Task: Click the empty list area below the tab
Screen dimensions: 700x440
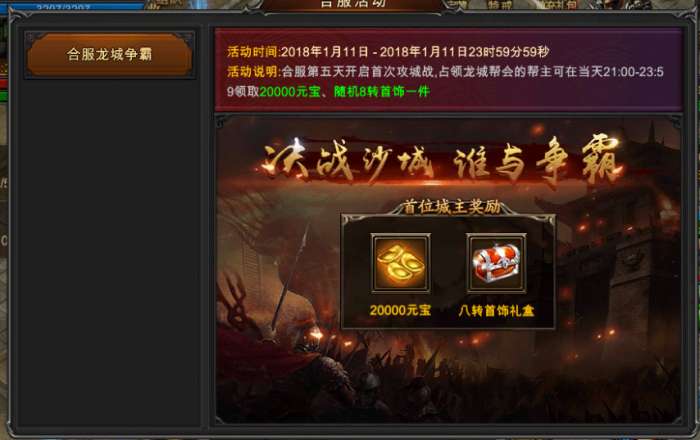Action: pos(109,252)
